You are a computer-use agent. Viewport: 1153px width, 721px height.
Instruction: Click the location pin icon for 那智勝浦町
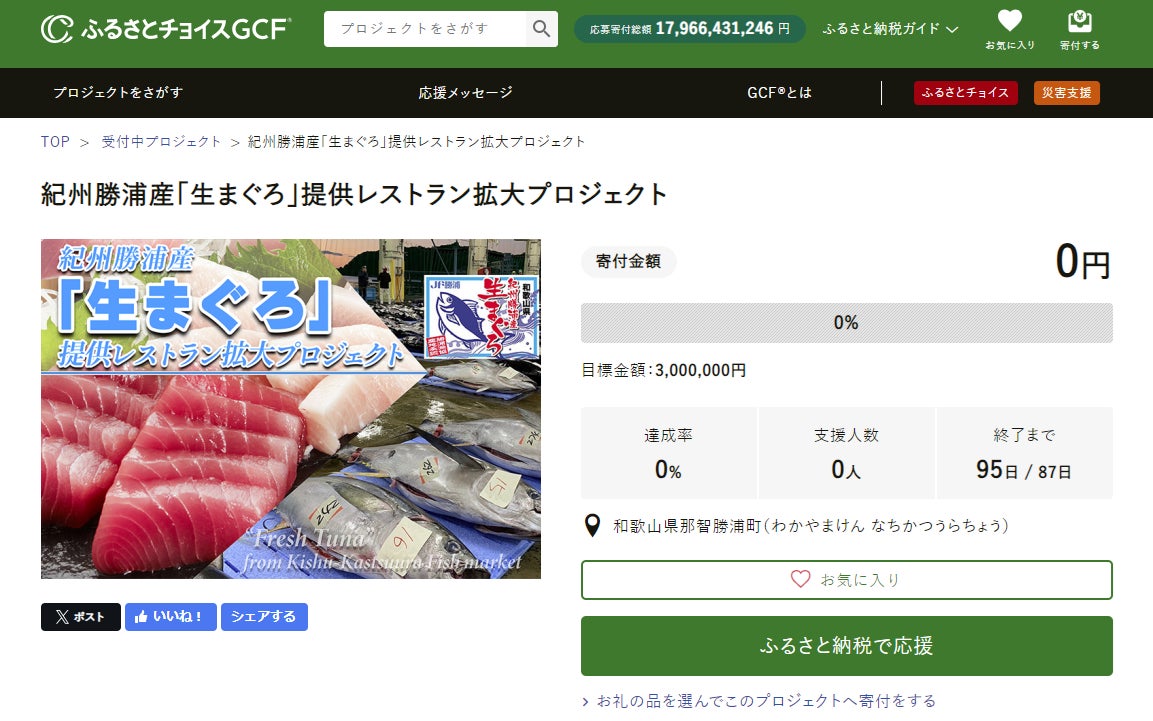pos(592,525)
